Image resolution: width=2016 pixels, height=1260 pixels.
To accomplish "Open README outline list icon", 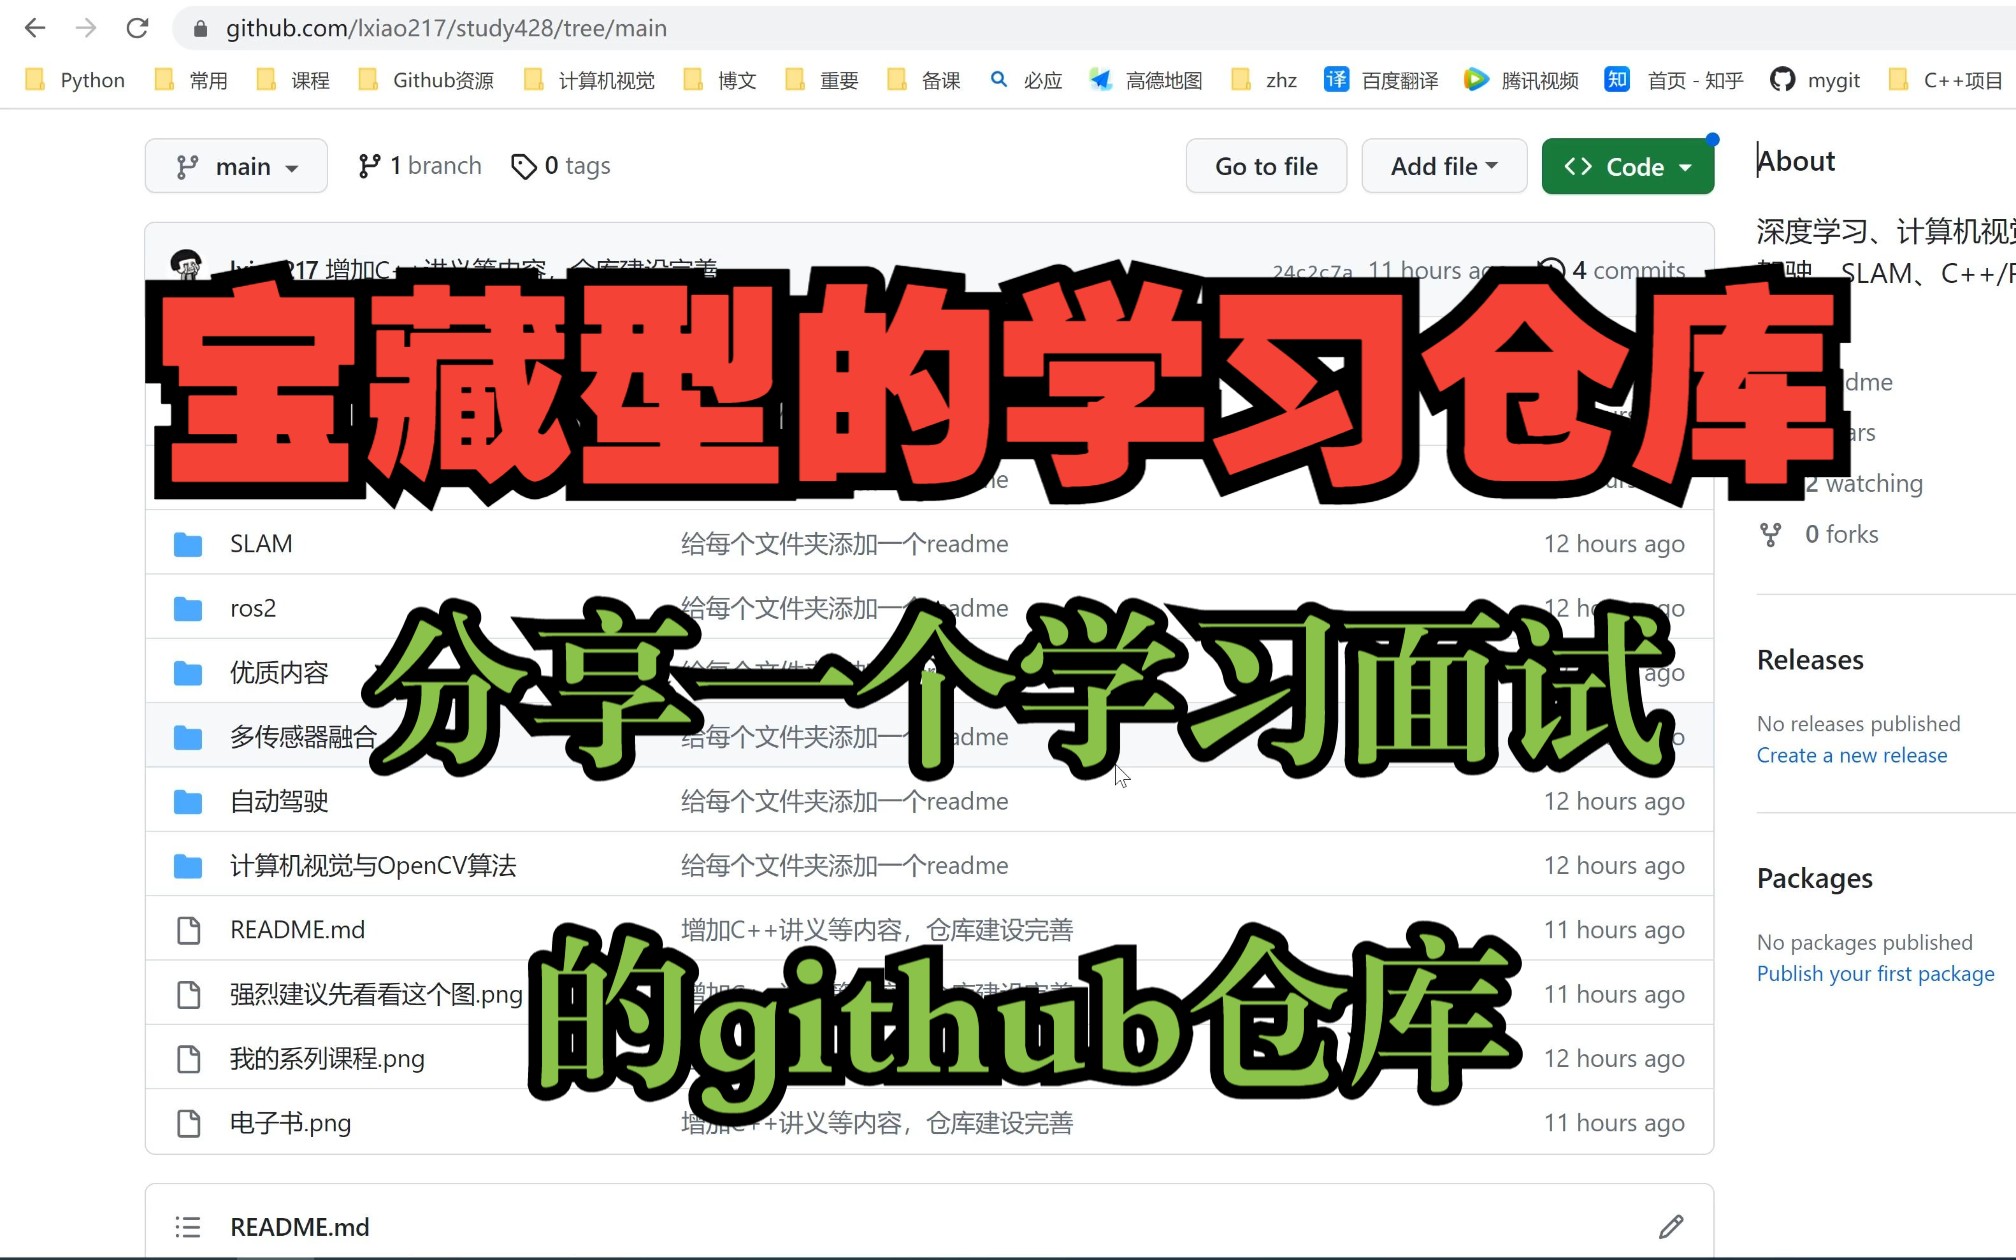I will [x=188, y=1226].
